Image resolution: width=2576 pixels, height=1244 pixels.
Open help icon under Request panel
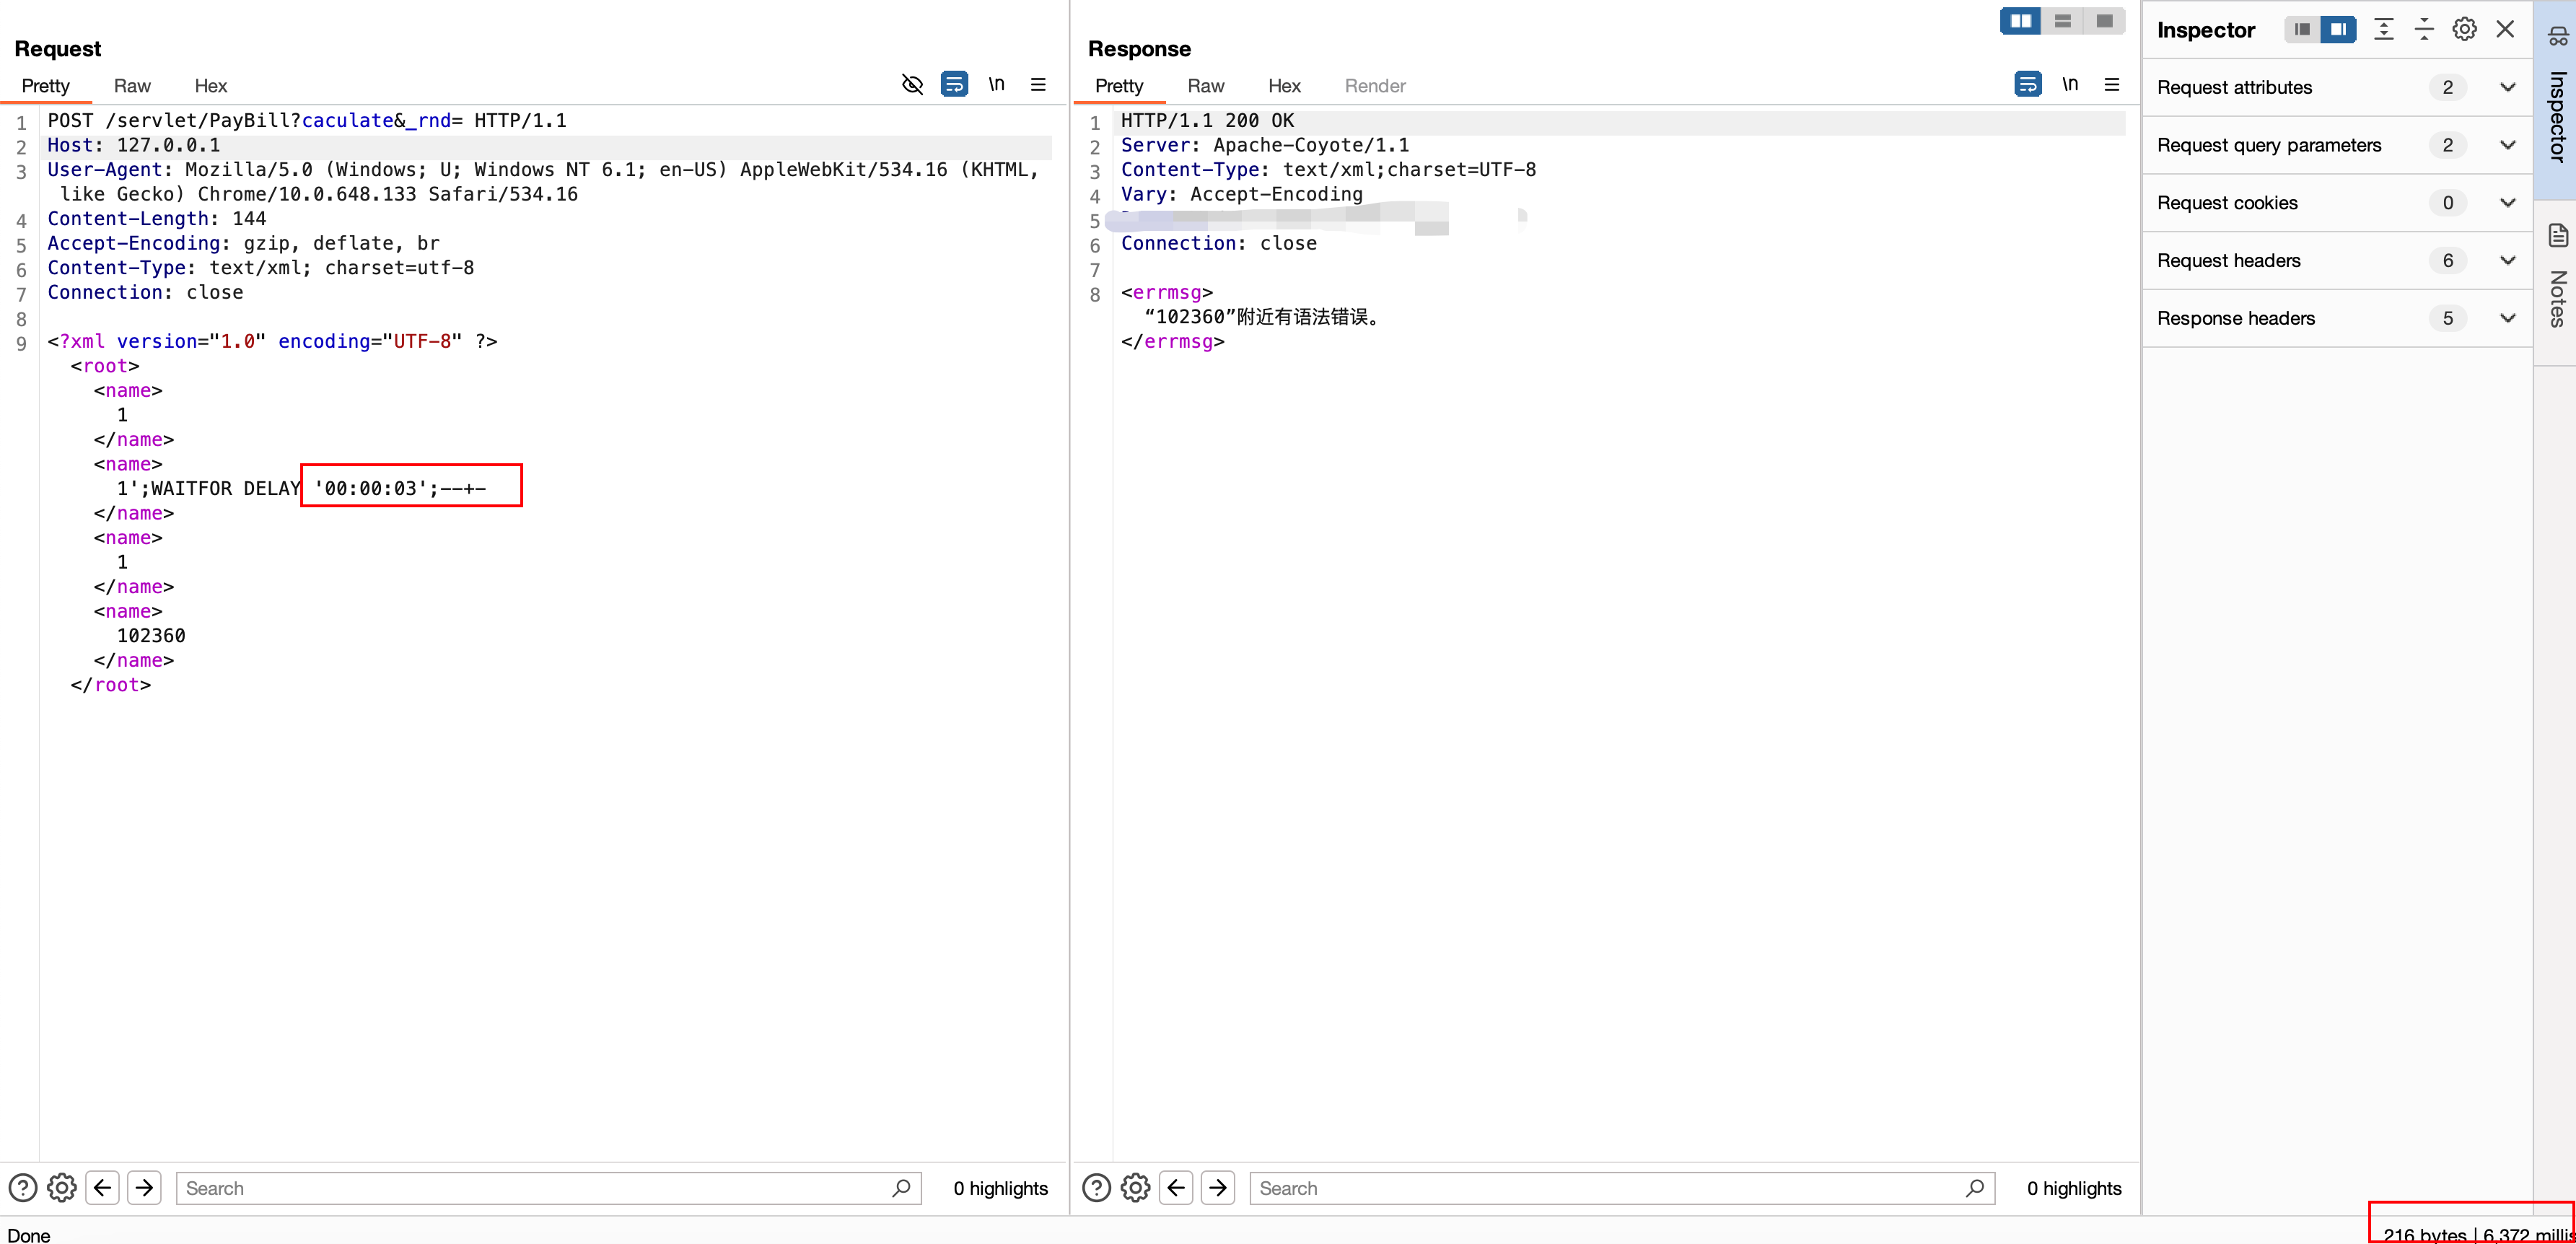(x=23, y=1188)
